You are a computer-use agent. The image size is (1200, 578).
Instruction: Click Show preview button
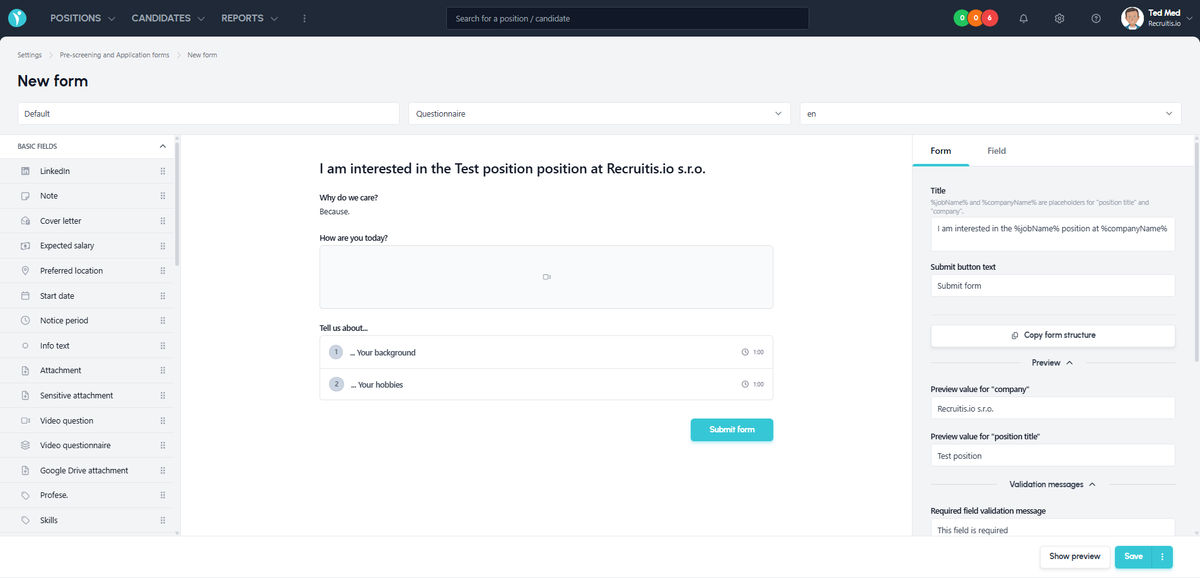click(x=1075, y=556)
